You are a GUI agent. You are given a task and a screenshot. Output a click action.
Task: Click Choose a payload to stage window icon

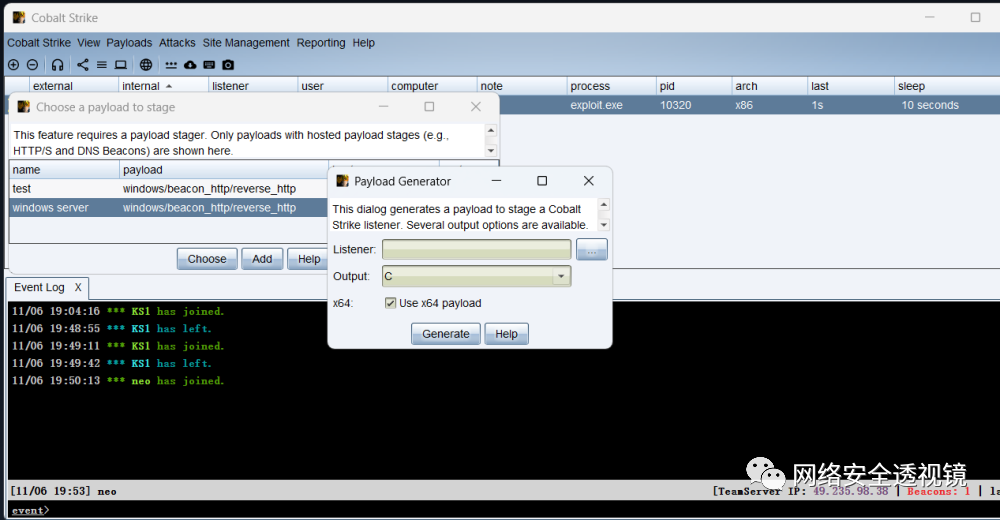(24, 107)
